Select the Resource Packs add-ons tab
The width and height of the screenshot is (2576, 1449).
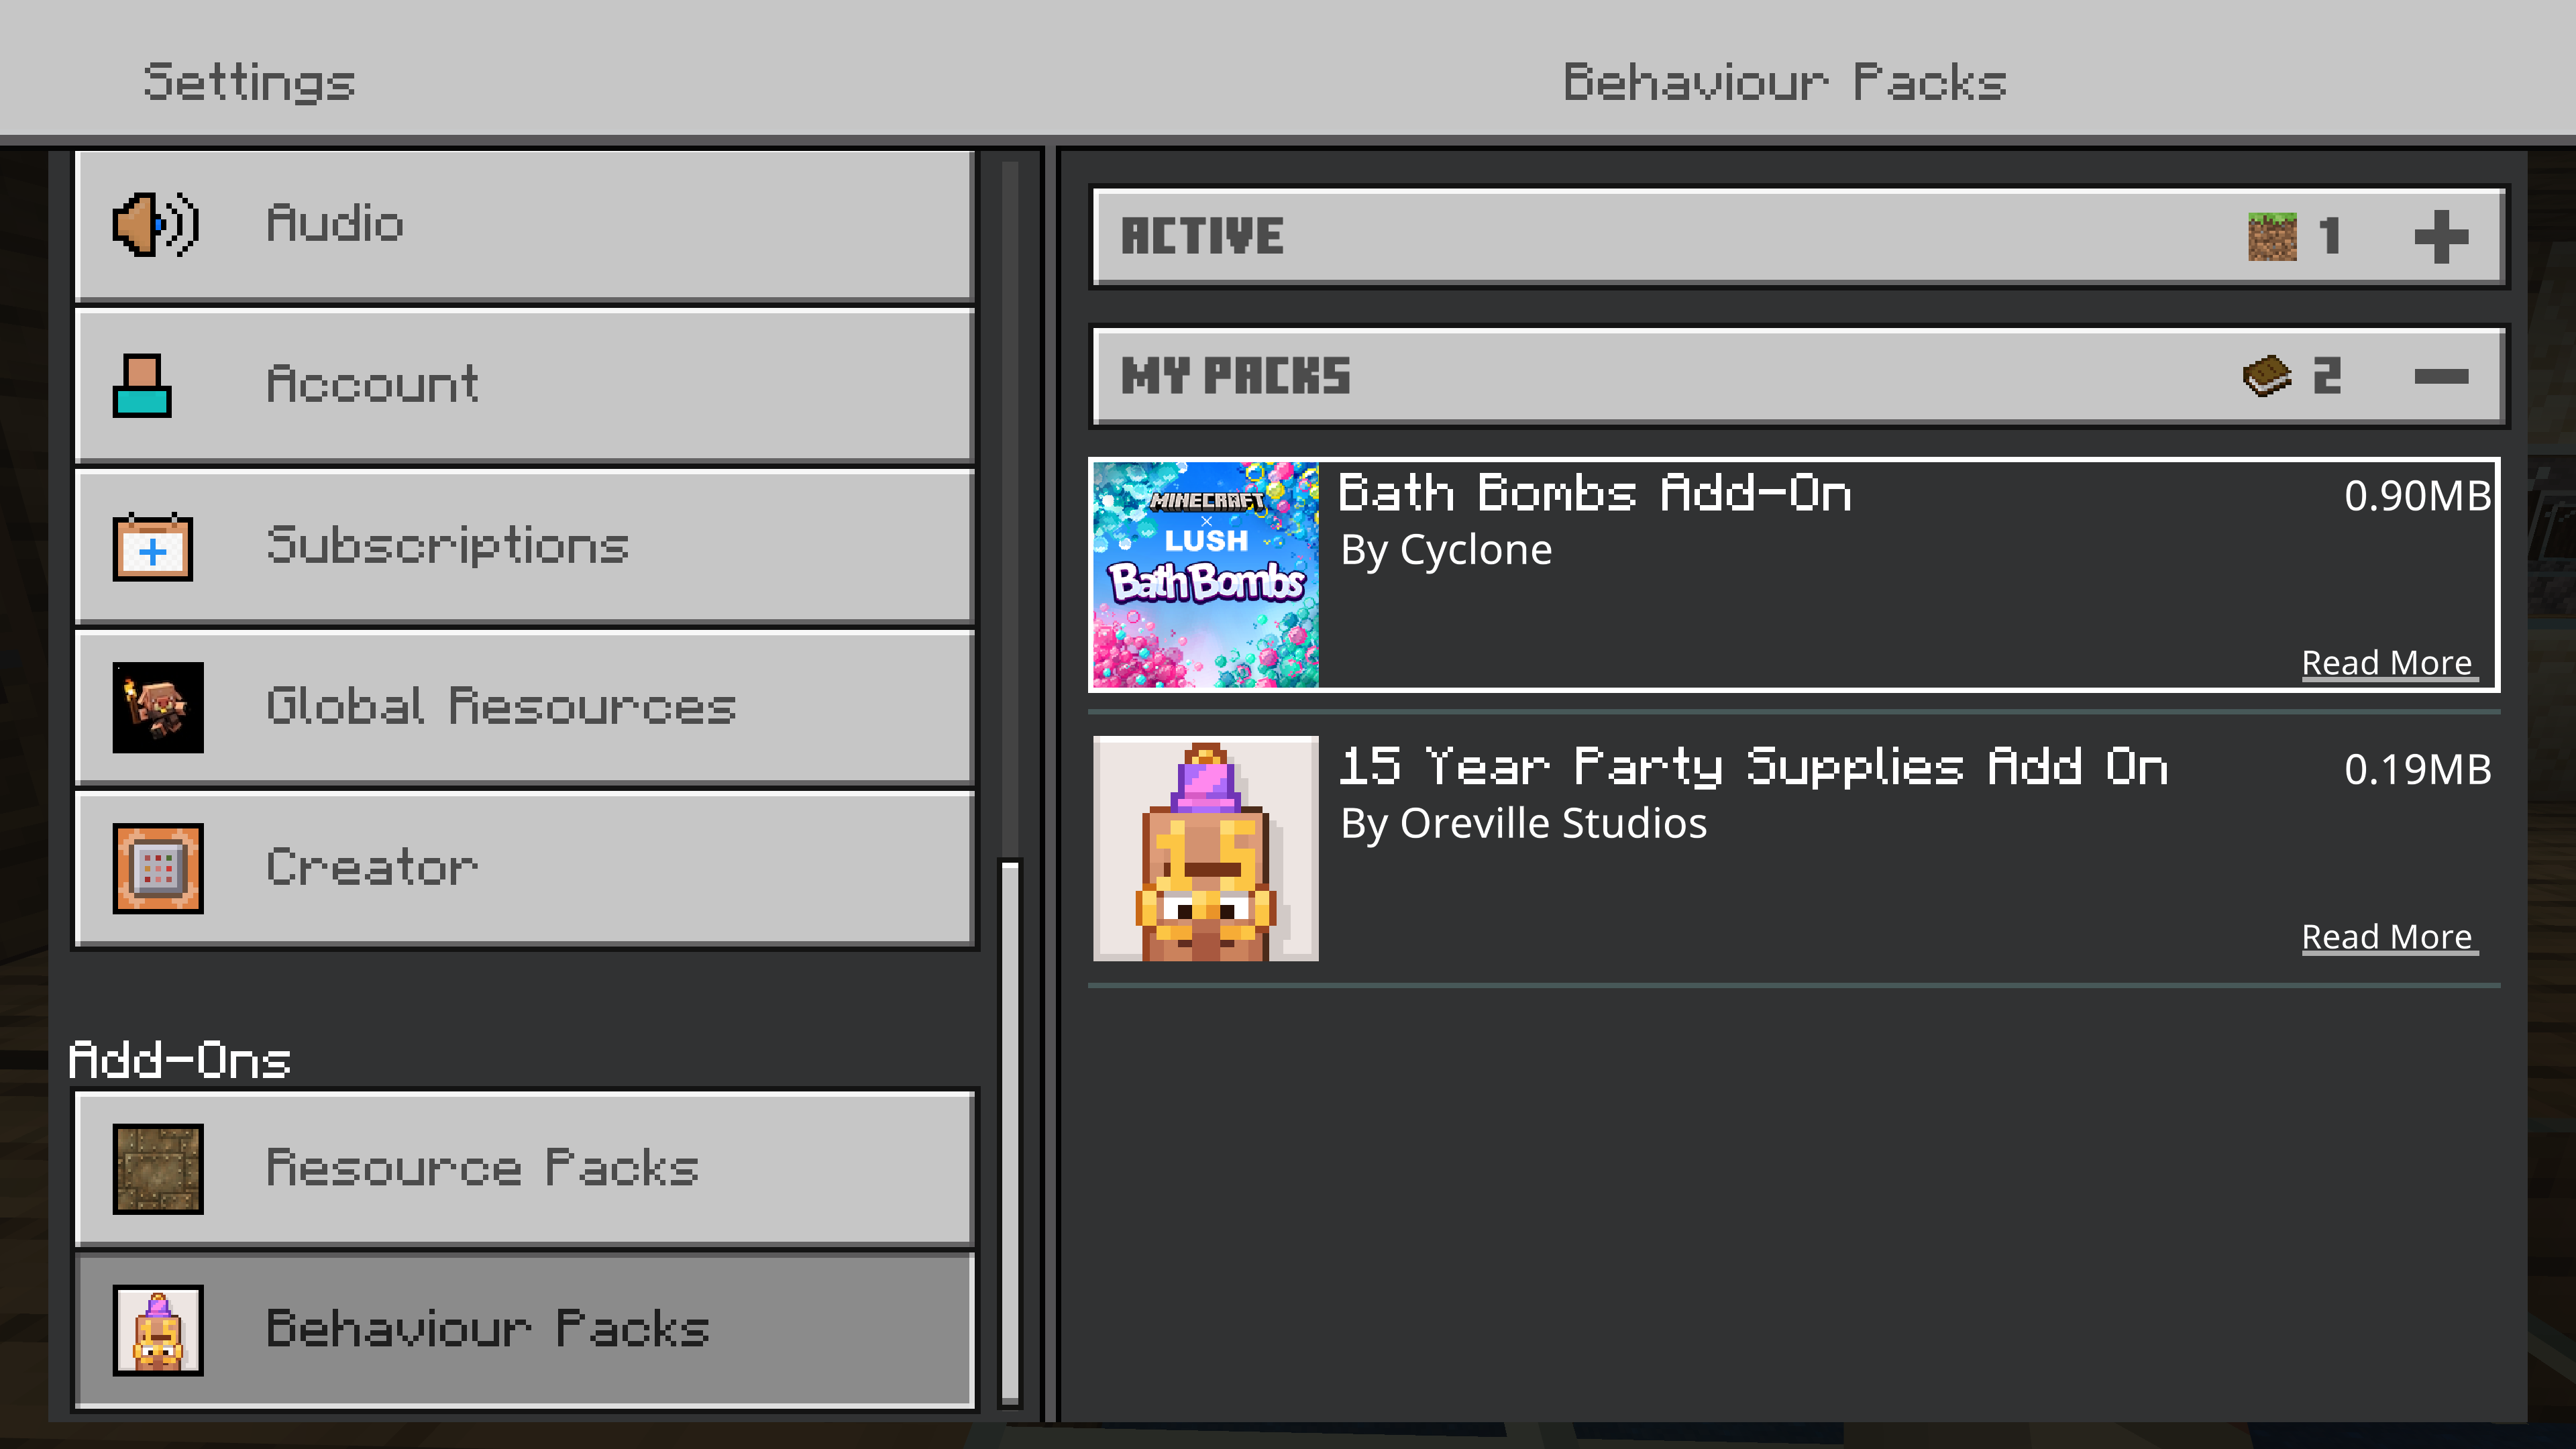[x=524, y=1169]
